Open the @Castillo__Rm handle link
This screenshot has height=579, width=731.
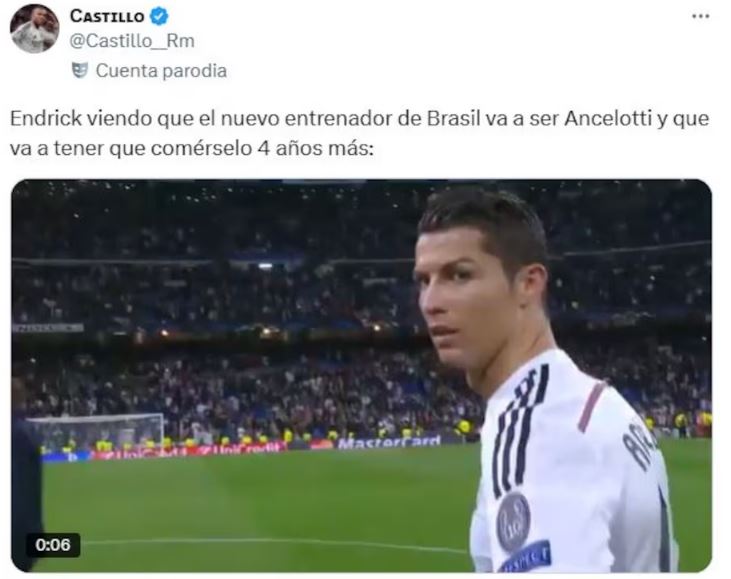132,41
